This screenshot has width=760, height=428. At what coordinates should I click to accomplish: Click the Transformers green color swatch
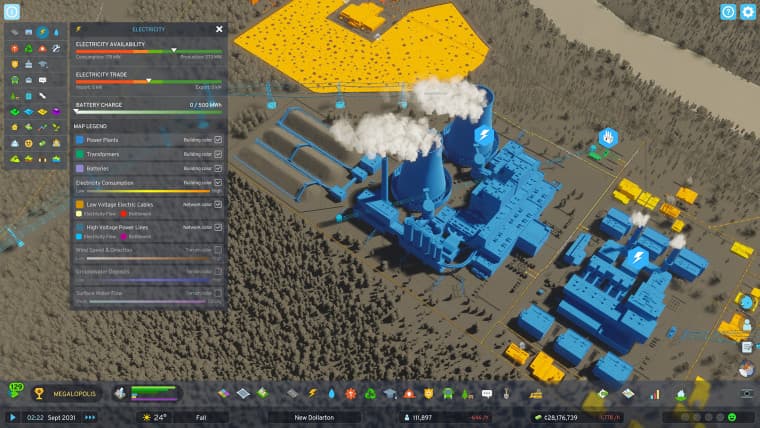79,154
